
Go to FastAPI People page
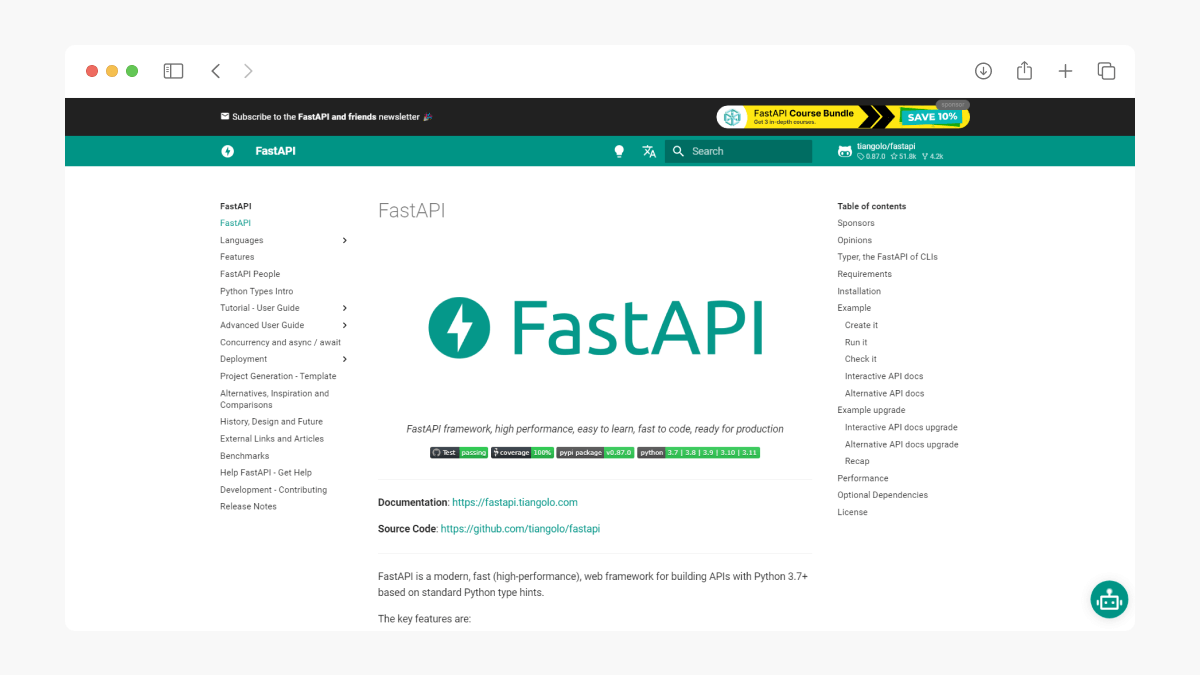tap(250, 274)
